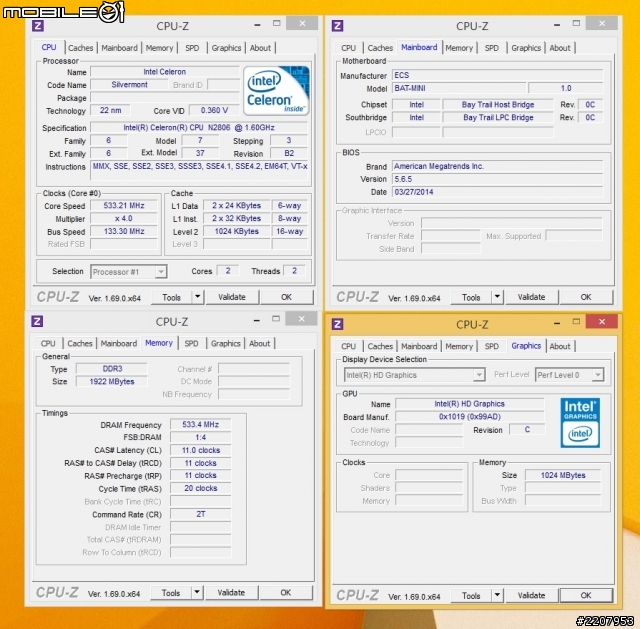Open Tools dropdown arrow in CPU window

pos(198,297)
